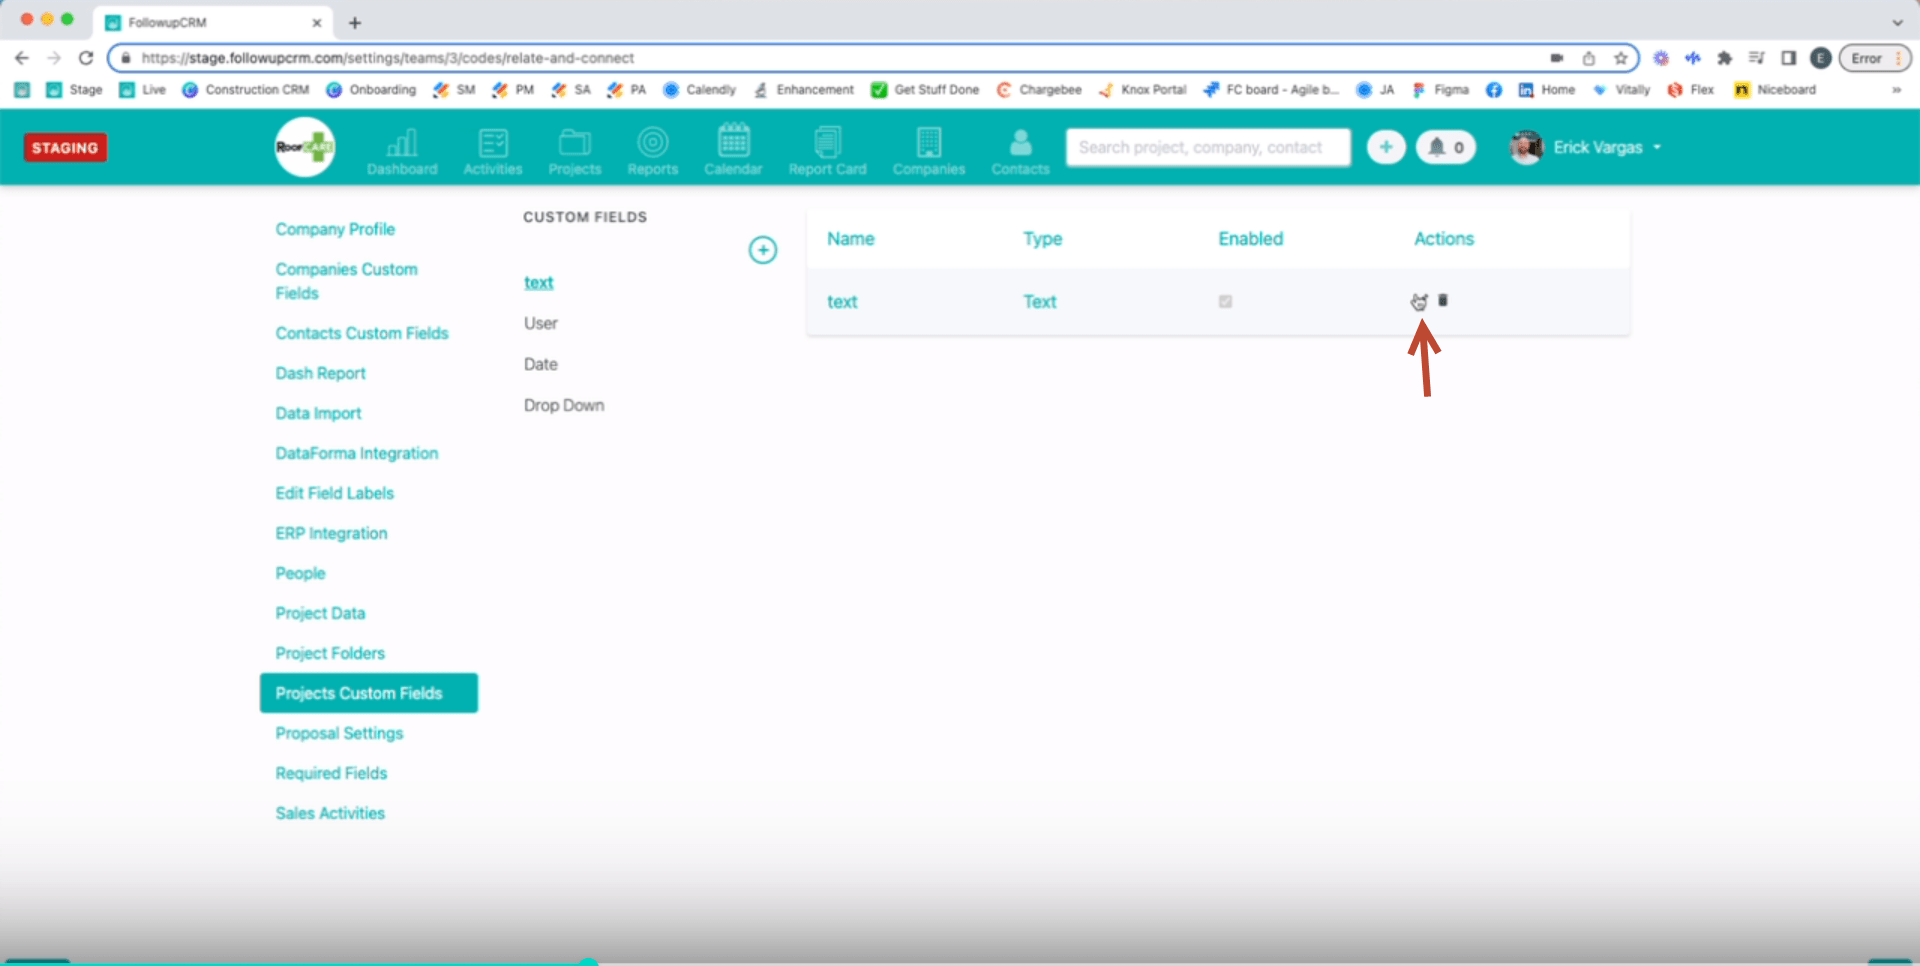Open the Companies nav icon
The width and height of the screenshot is (1920, 966).
click(x=929, y=151)
